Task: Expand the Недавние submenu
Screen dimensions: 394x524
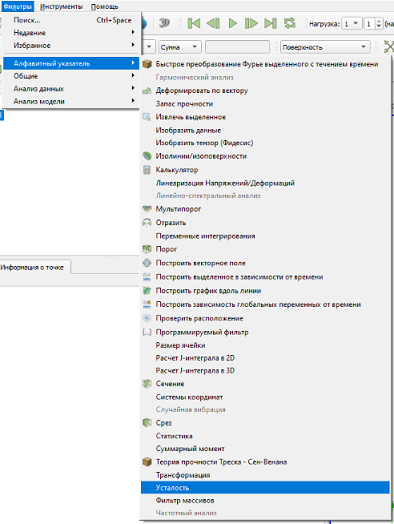Action: (71, 33)
